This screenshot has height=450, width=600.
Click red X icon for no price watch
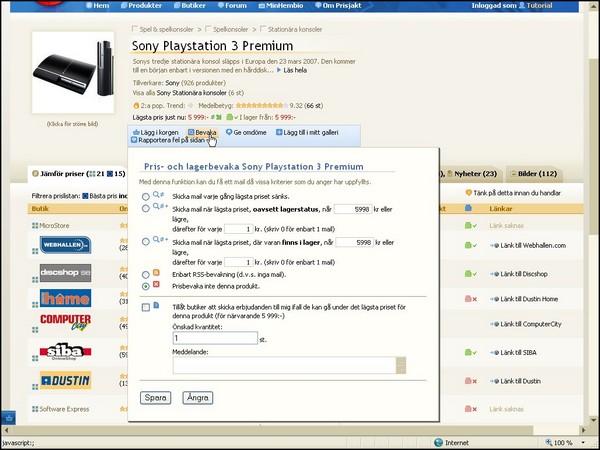pos(156,284)
